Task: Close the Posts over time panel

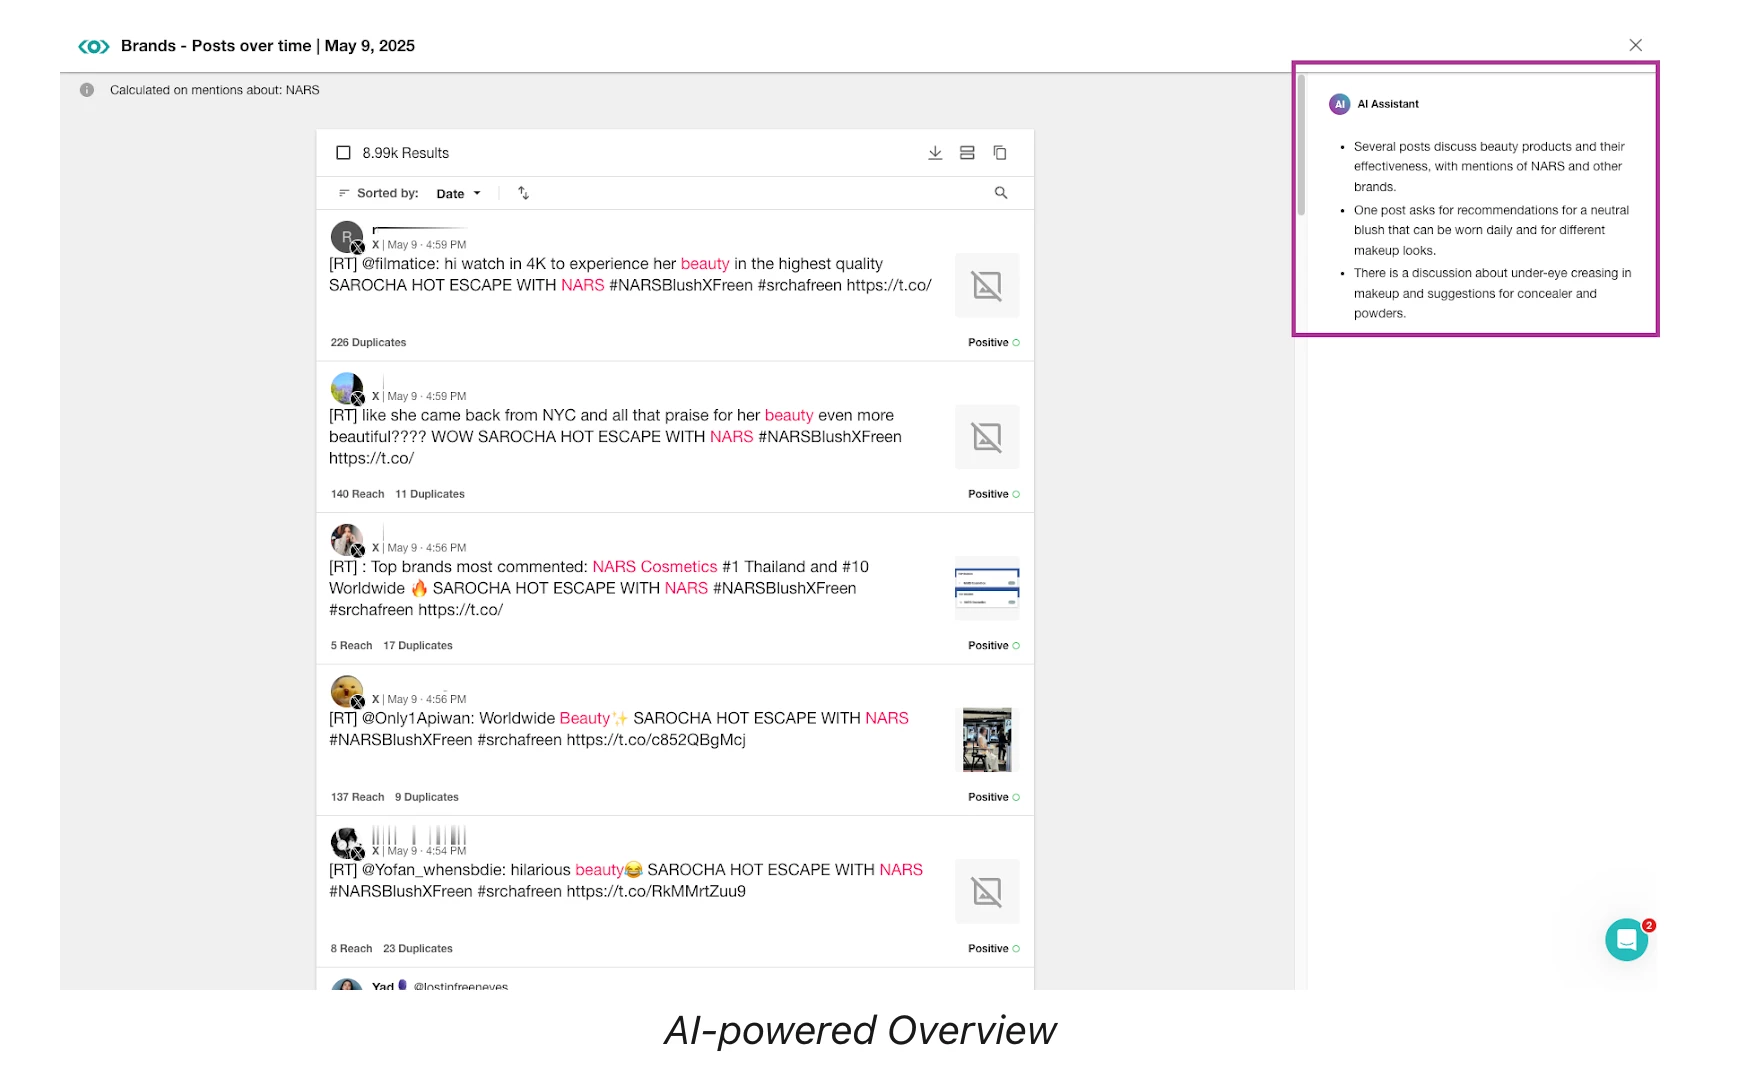Action: click(x=1635, y=45)
